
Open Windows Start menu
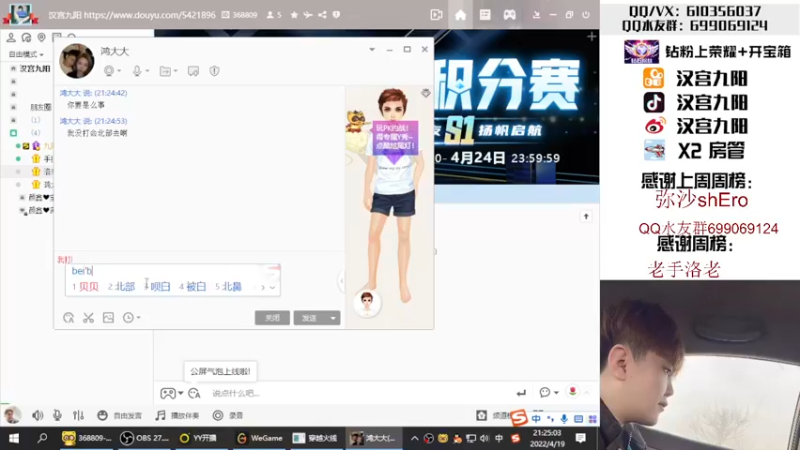click(x=14, y=438)
